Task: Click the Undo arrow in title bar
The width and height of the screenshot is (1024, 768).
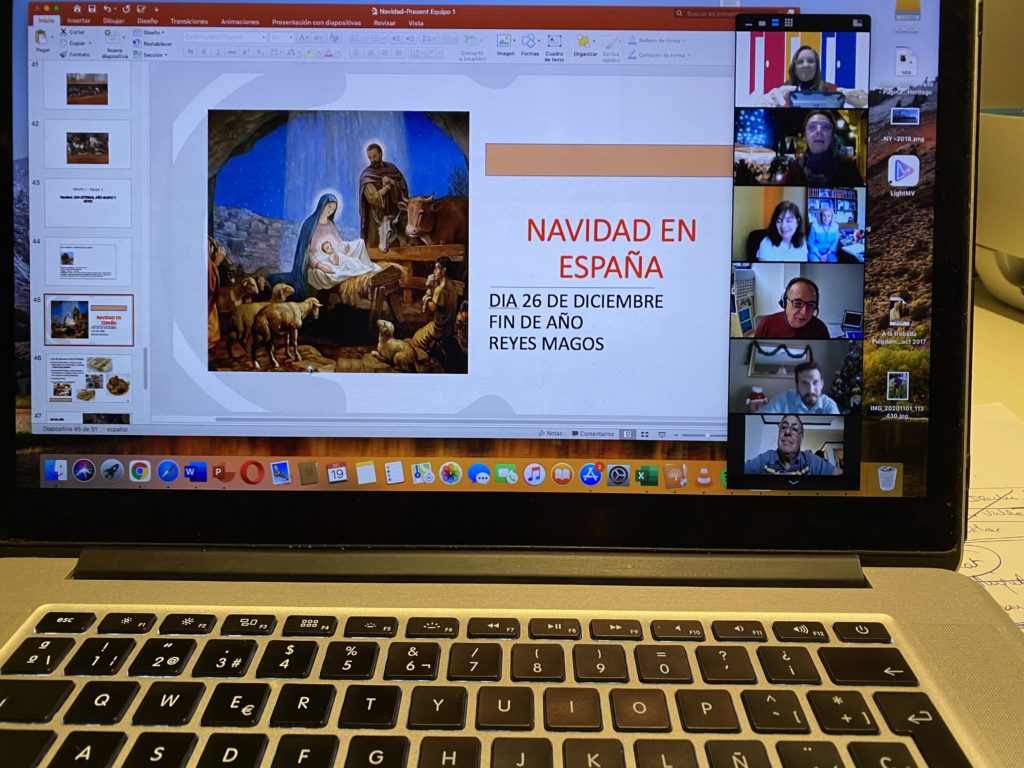Action: pyautogui.click(x=108, y=9)
